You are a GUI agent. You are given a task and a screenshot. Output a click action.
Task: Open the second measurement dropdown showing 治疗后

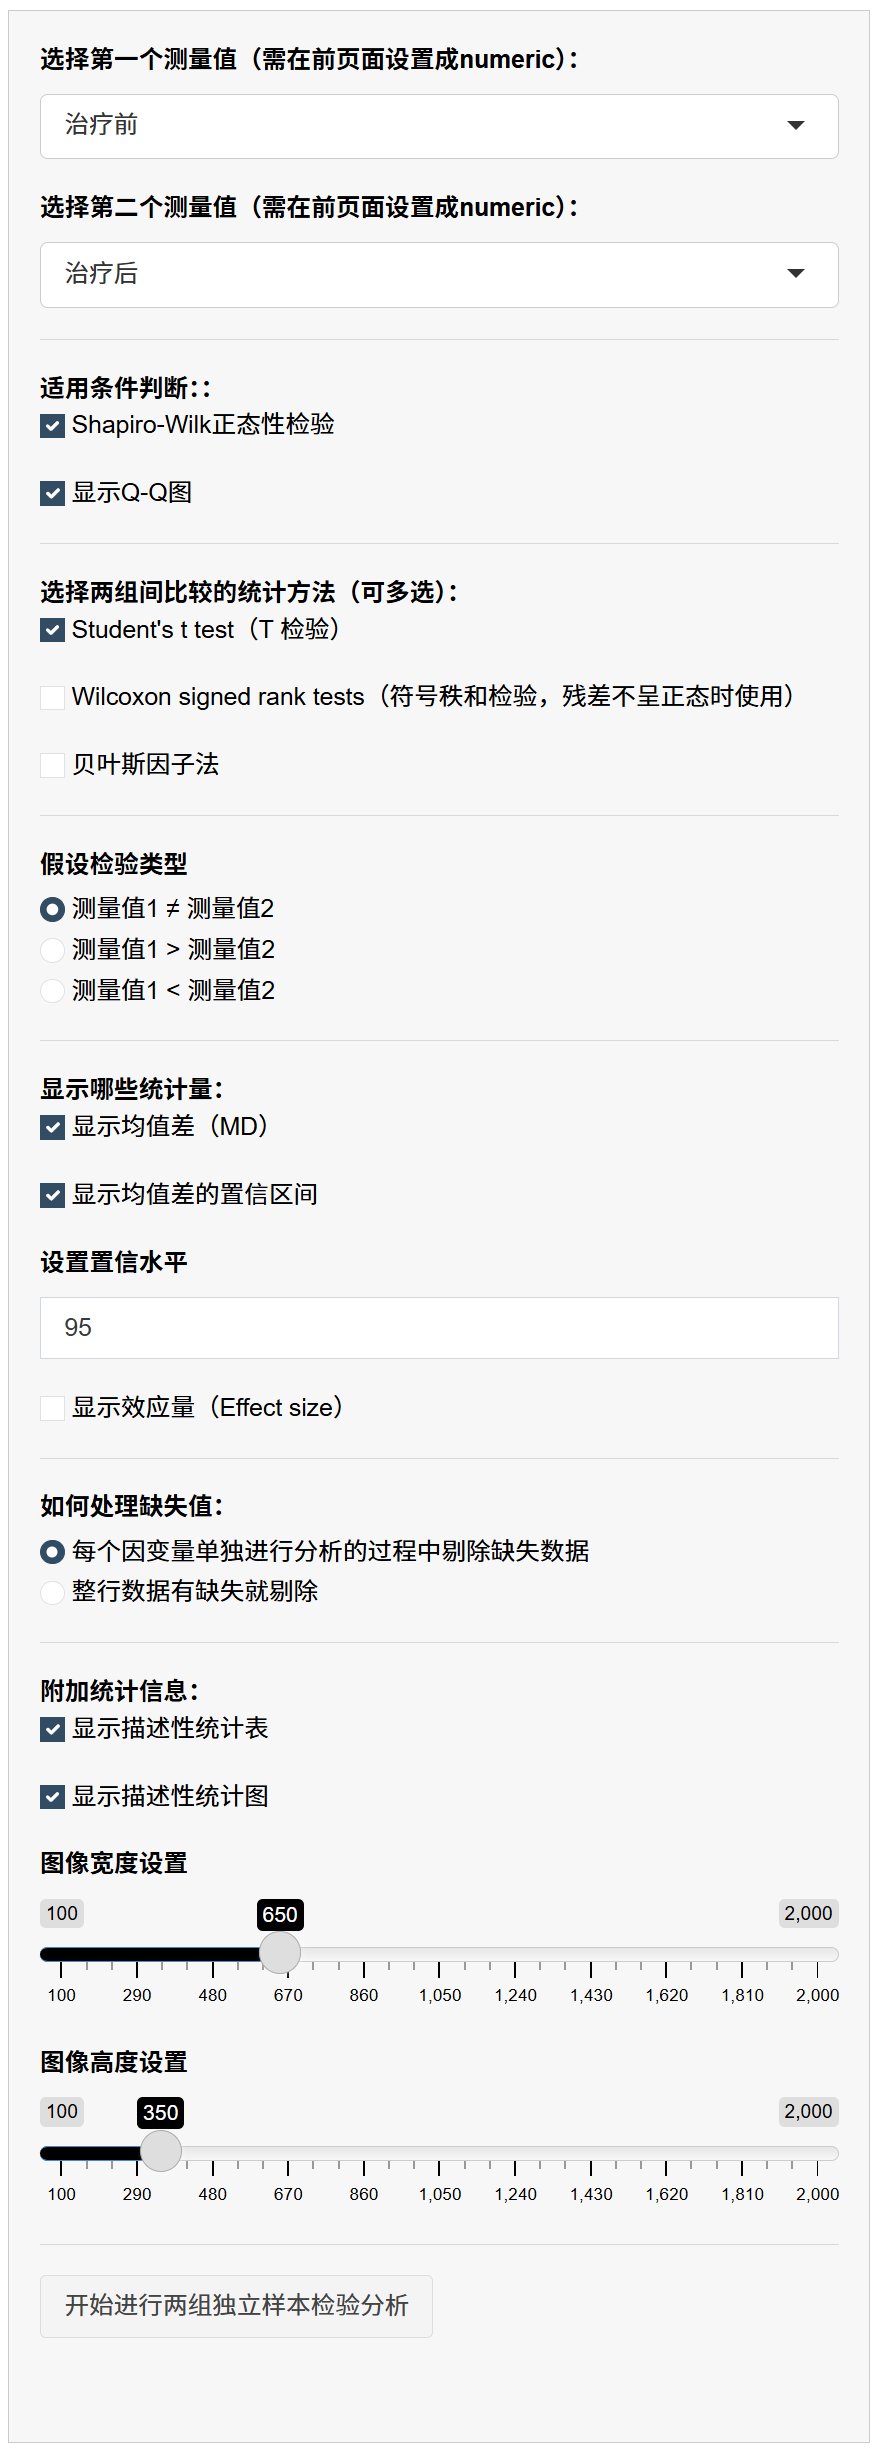point(438,274)
